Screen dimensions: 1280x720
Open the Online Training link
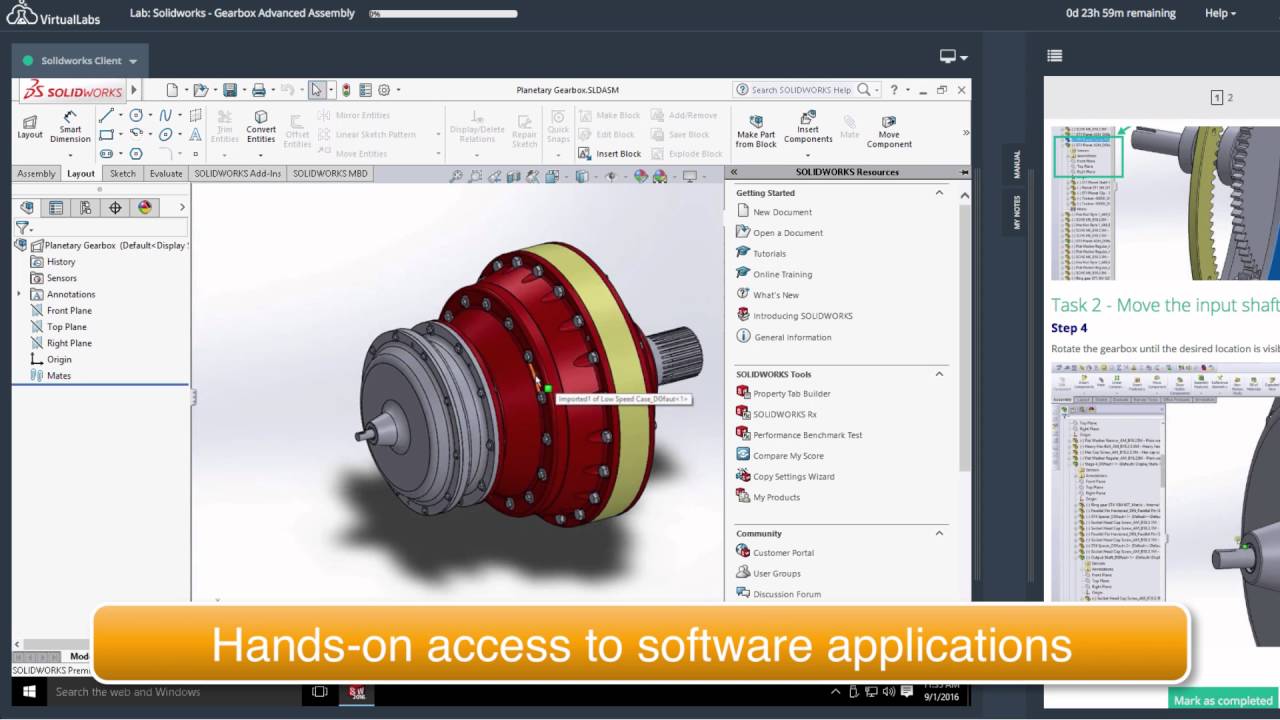tap(782, 274)
